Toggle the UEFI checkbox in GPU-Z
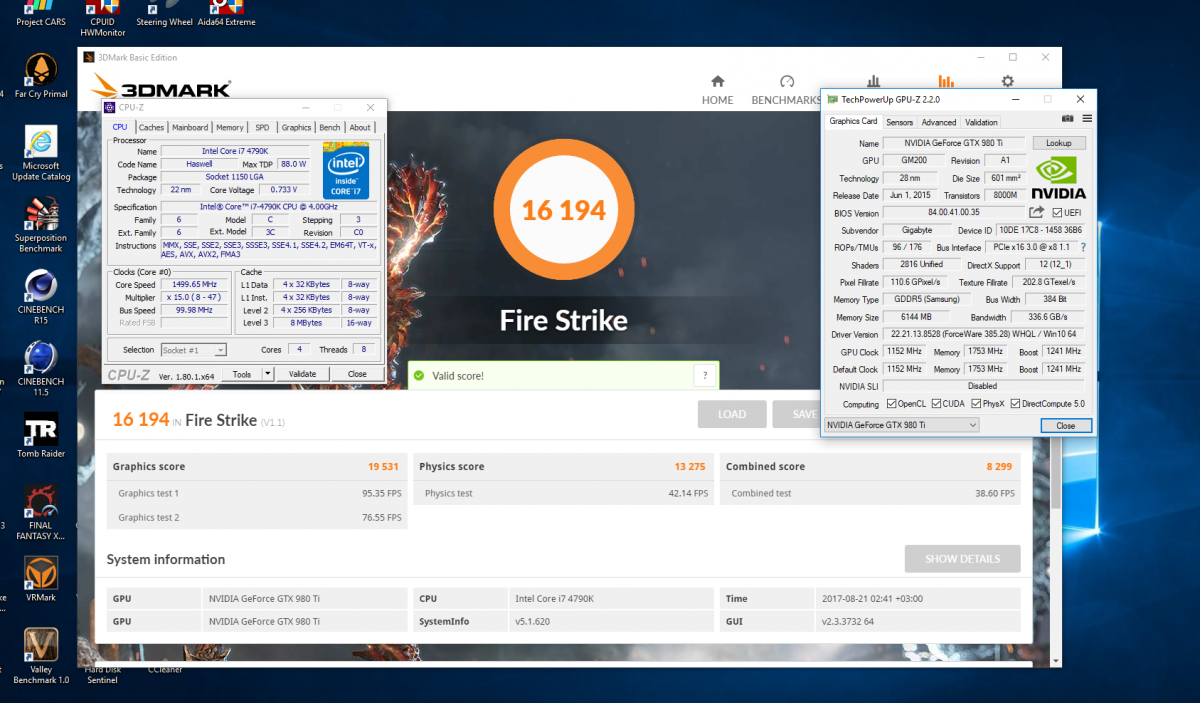 (x=1057, y=213)
